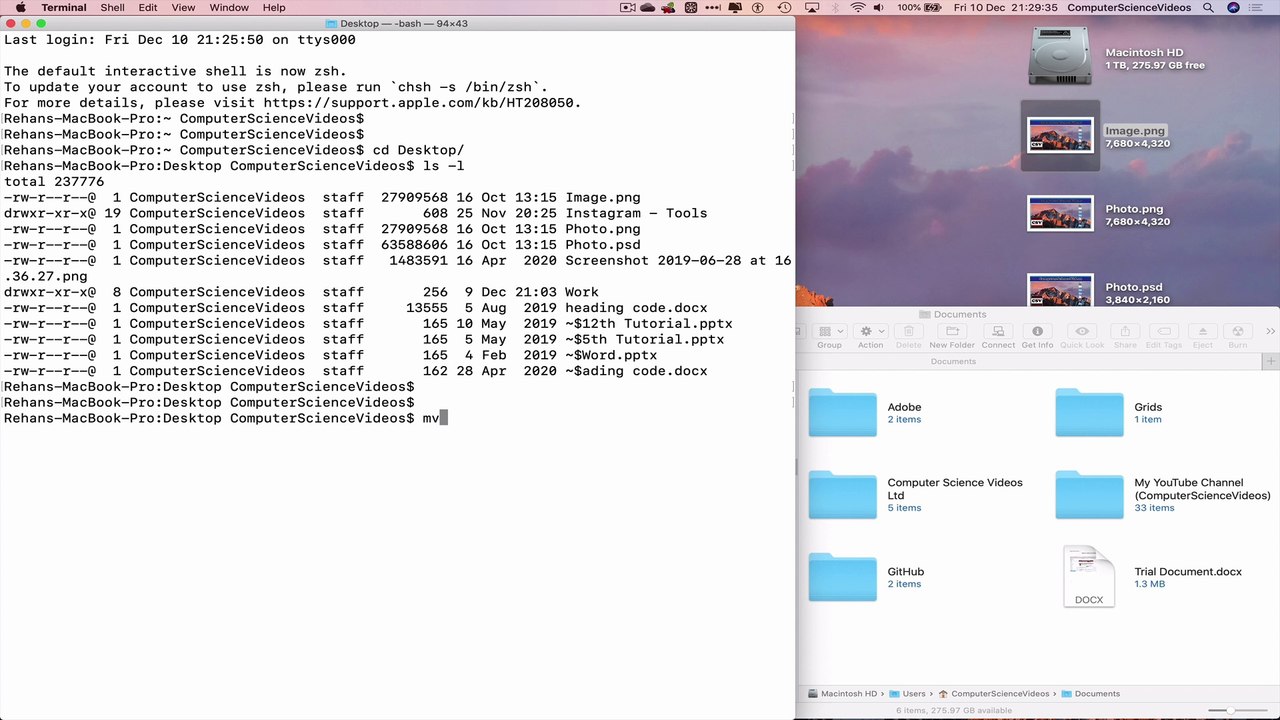Image resolution: width=1280 pixels, height=720 pixels.
Task: Click 'Instagram - Tools' in Terminal listing
Action: click(x=636, y=213)
